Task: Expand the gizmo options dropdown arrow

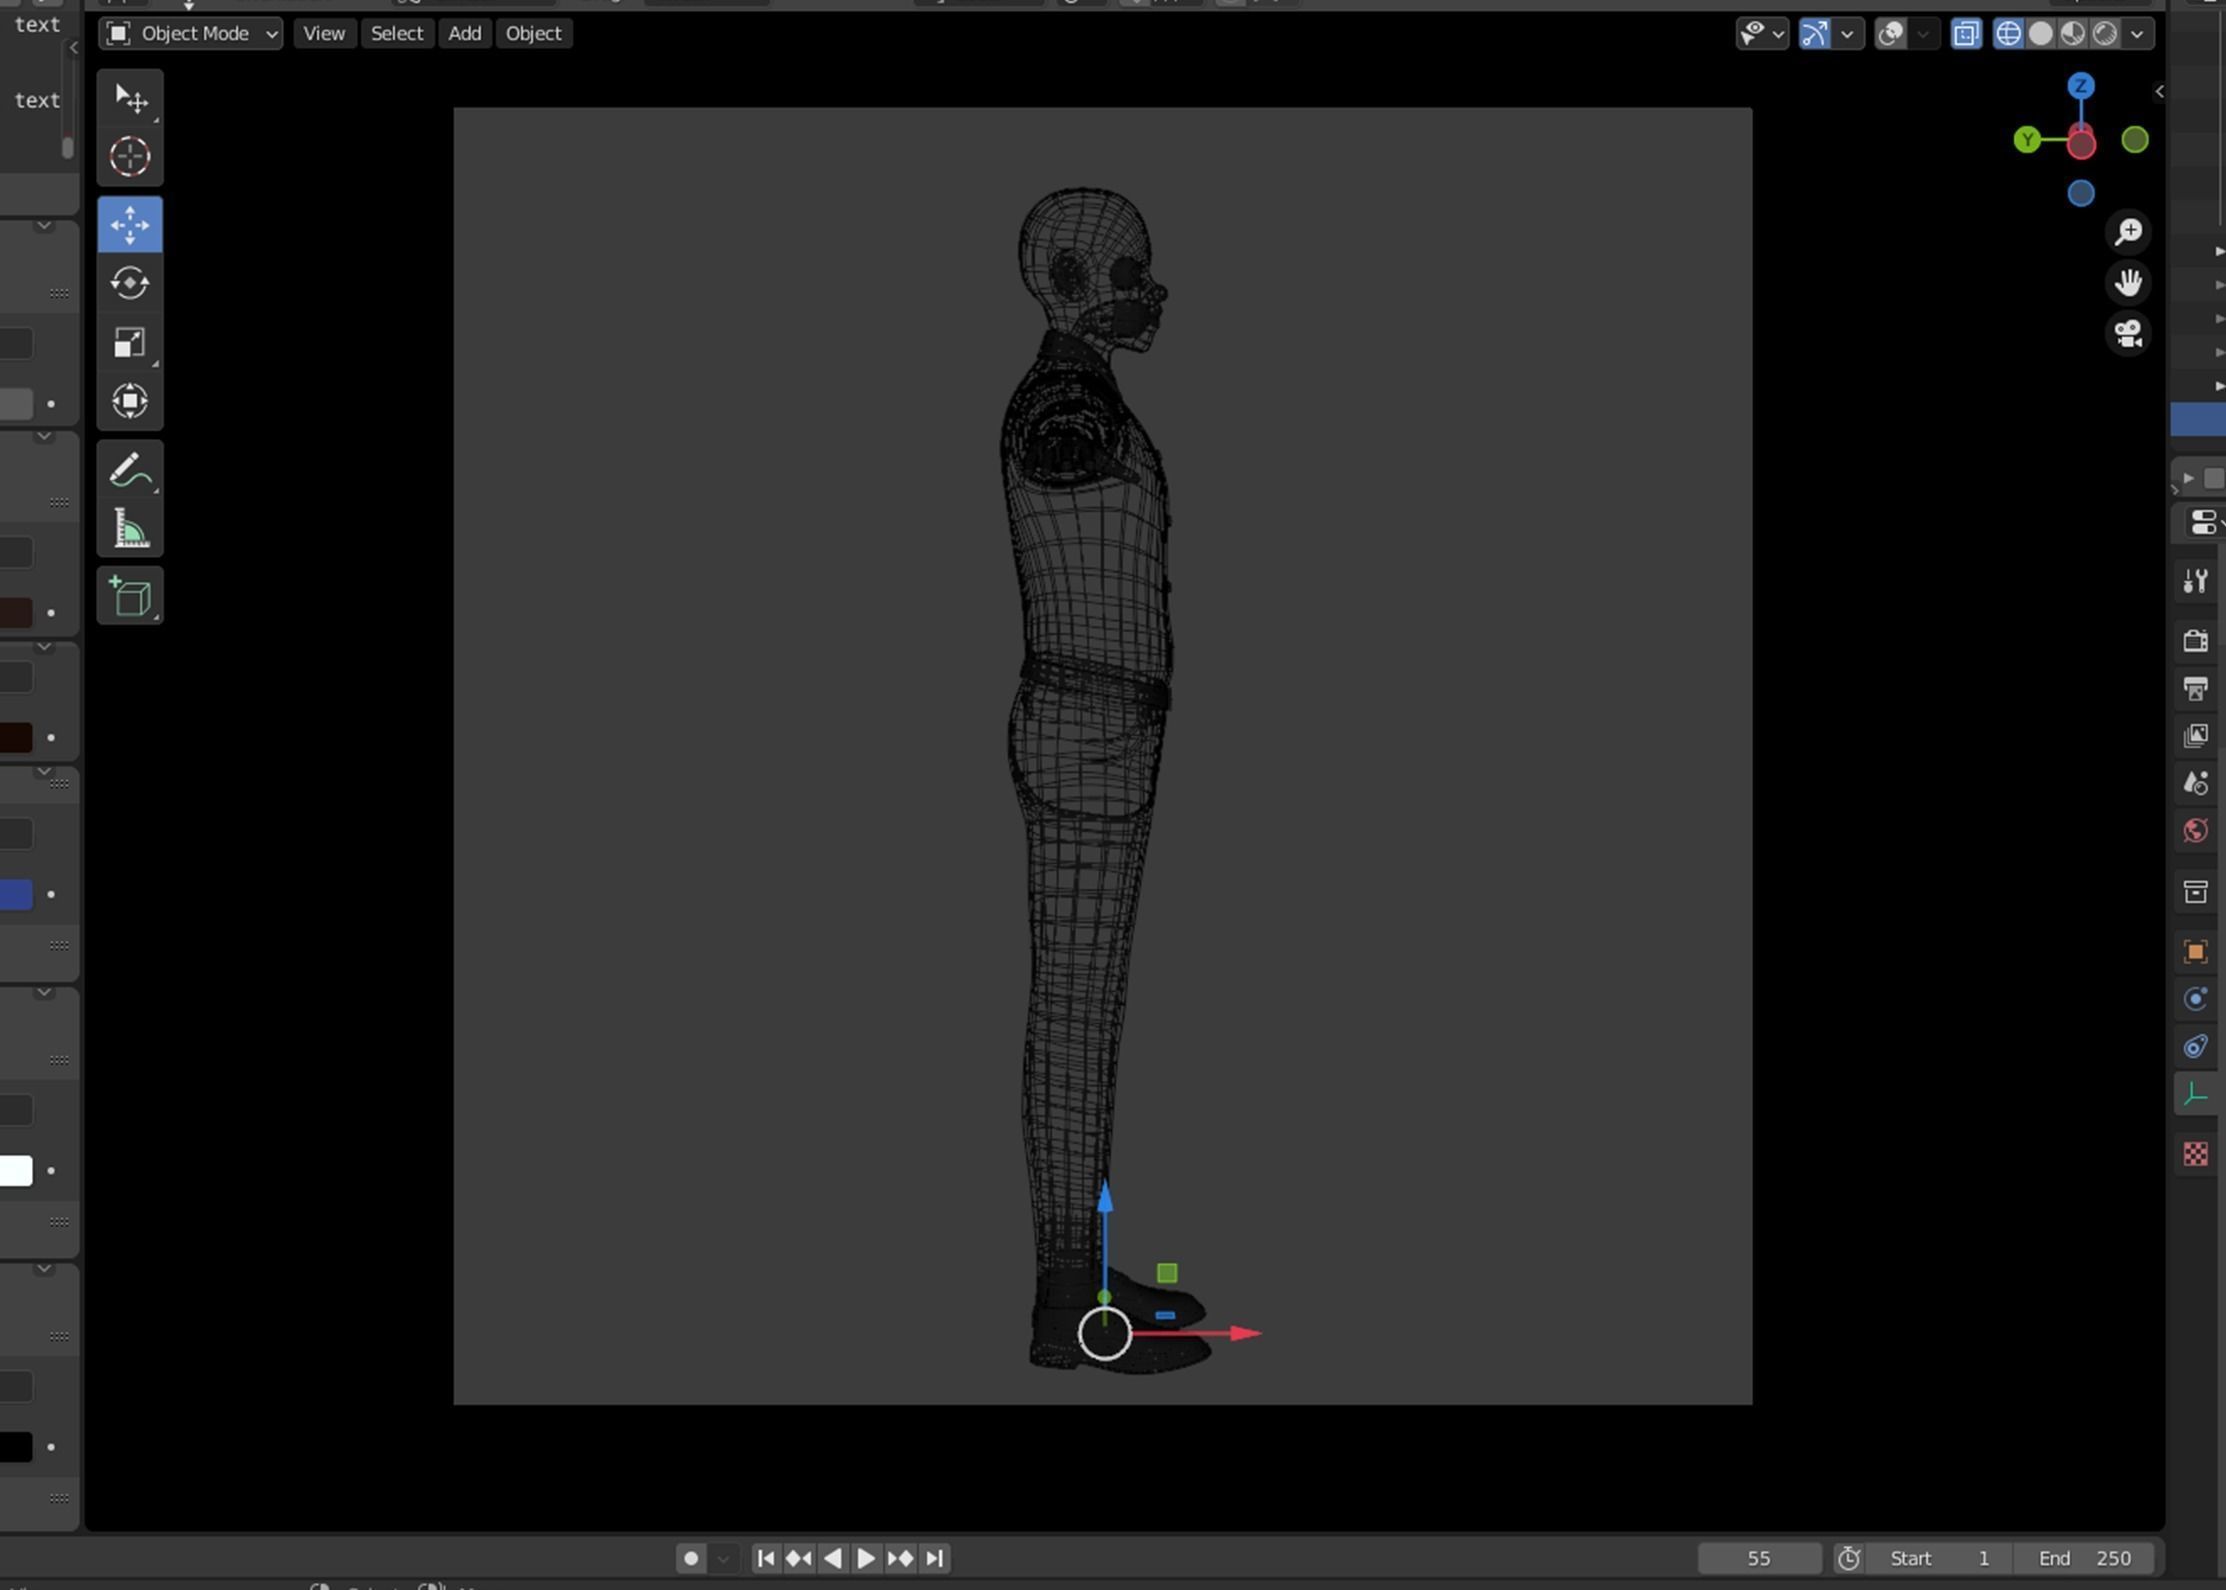Action: pos(1847,34)
